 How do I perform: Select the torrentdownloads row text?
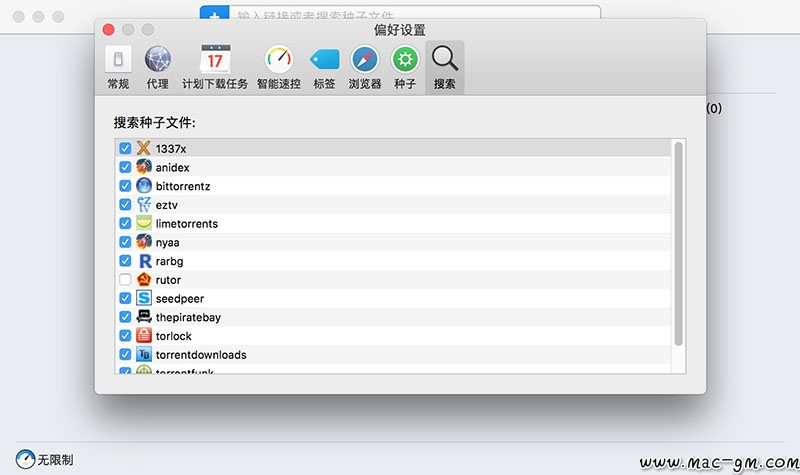201,355
